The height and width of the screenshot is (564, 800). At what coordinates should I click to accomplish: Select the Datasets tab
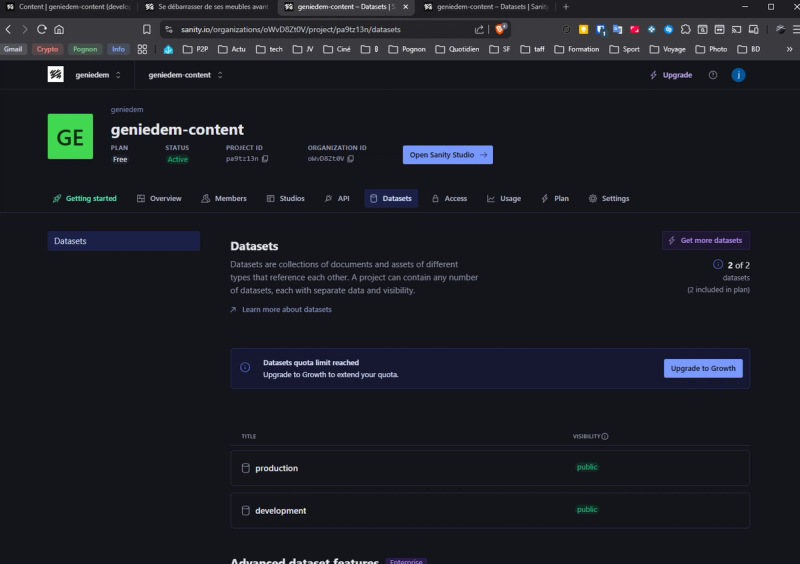coord(391,199)
